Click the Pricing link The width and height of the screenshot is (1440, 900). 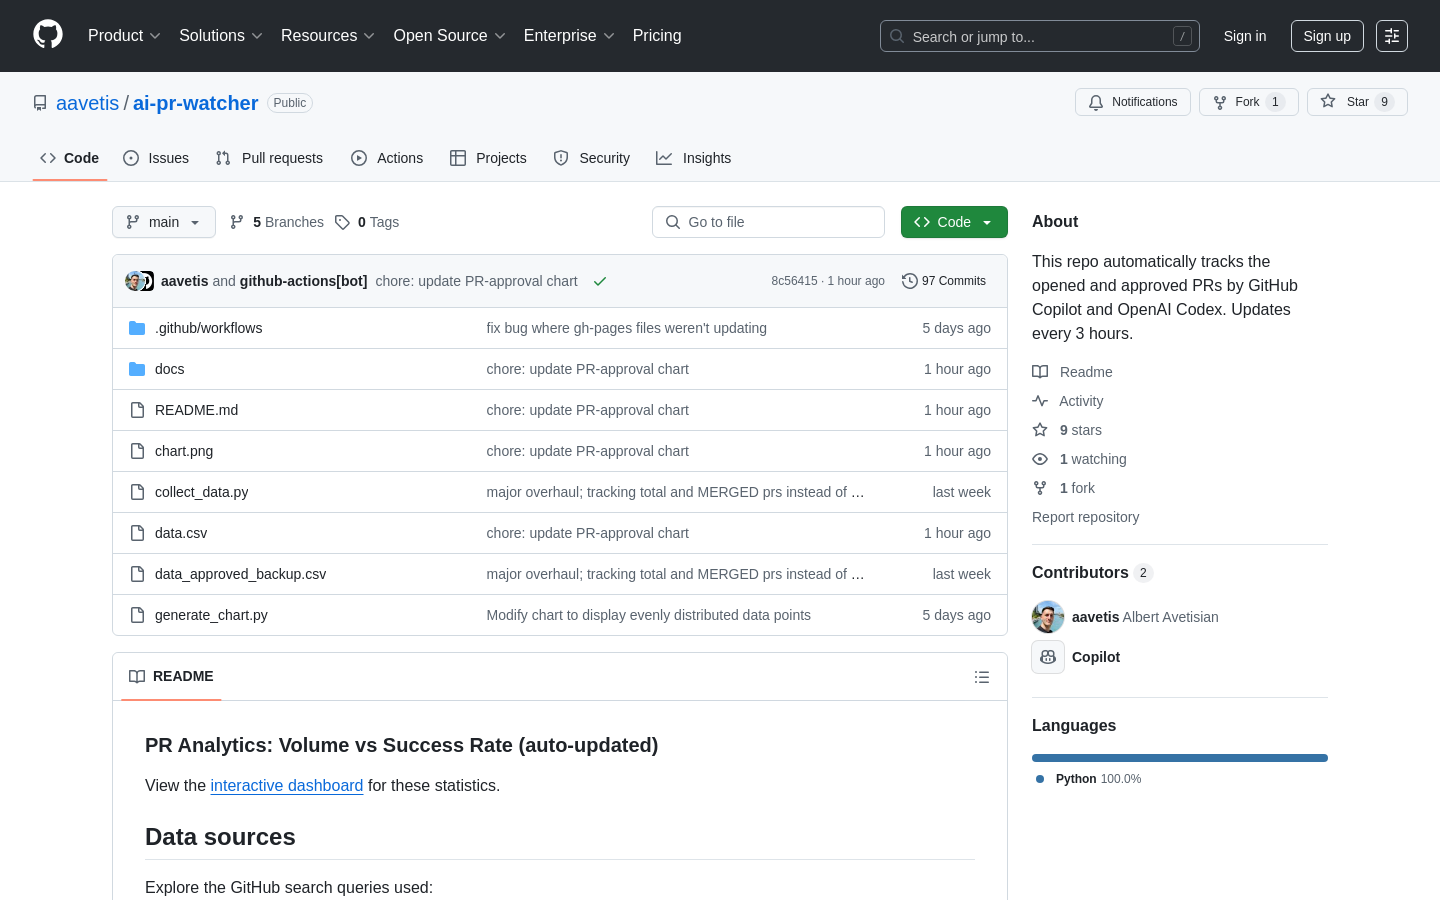(x=657, y=36)
